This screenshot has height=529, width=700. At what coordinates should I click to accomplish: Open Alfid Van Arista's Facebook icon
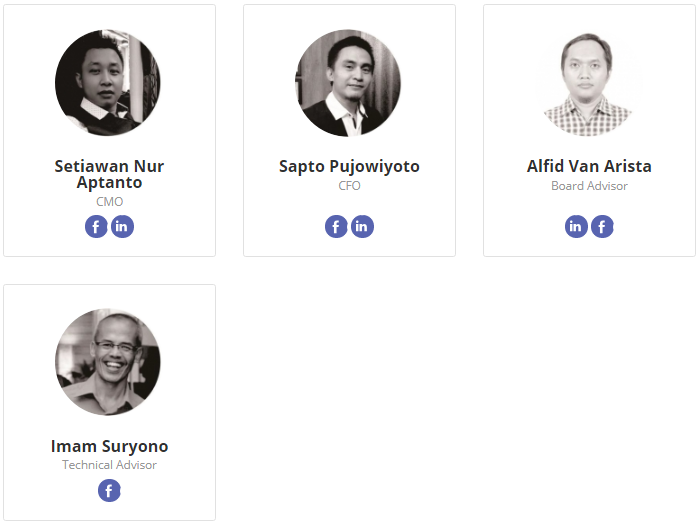click(x=602, y=226)
